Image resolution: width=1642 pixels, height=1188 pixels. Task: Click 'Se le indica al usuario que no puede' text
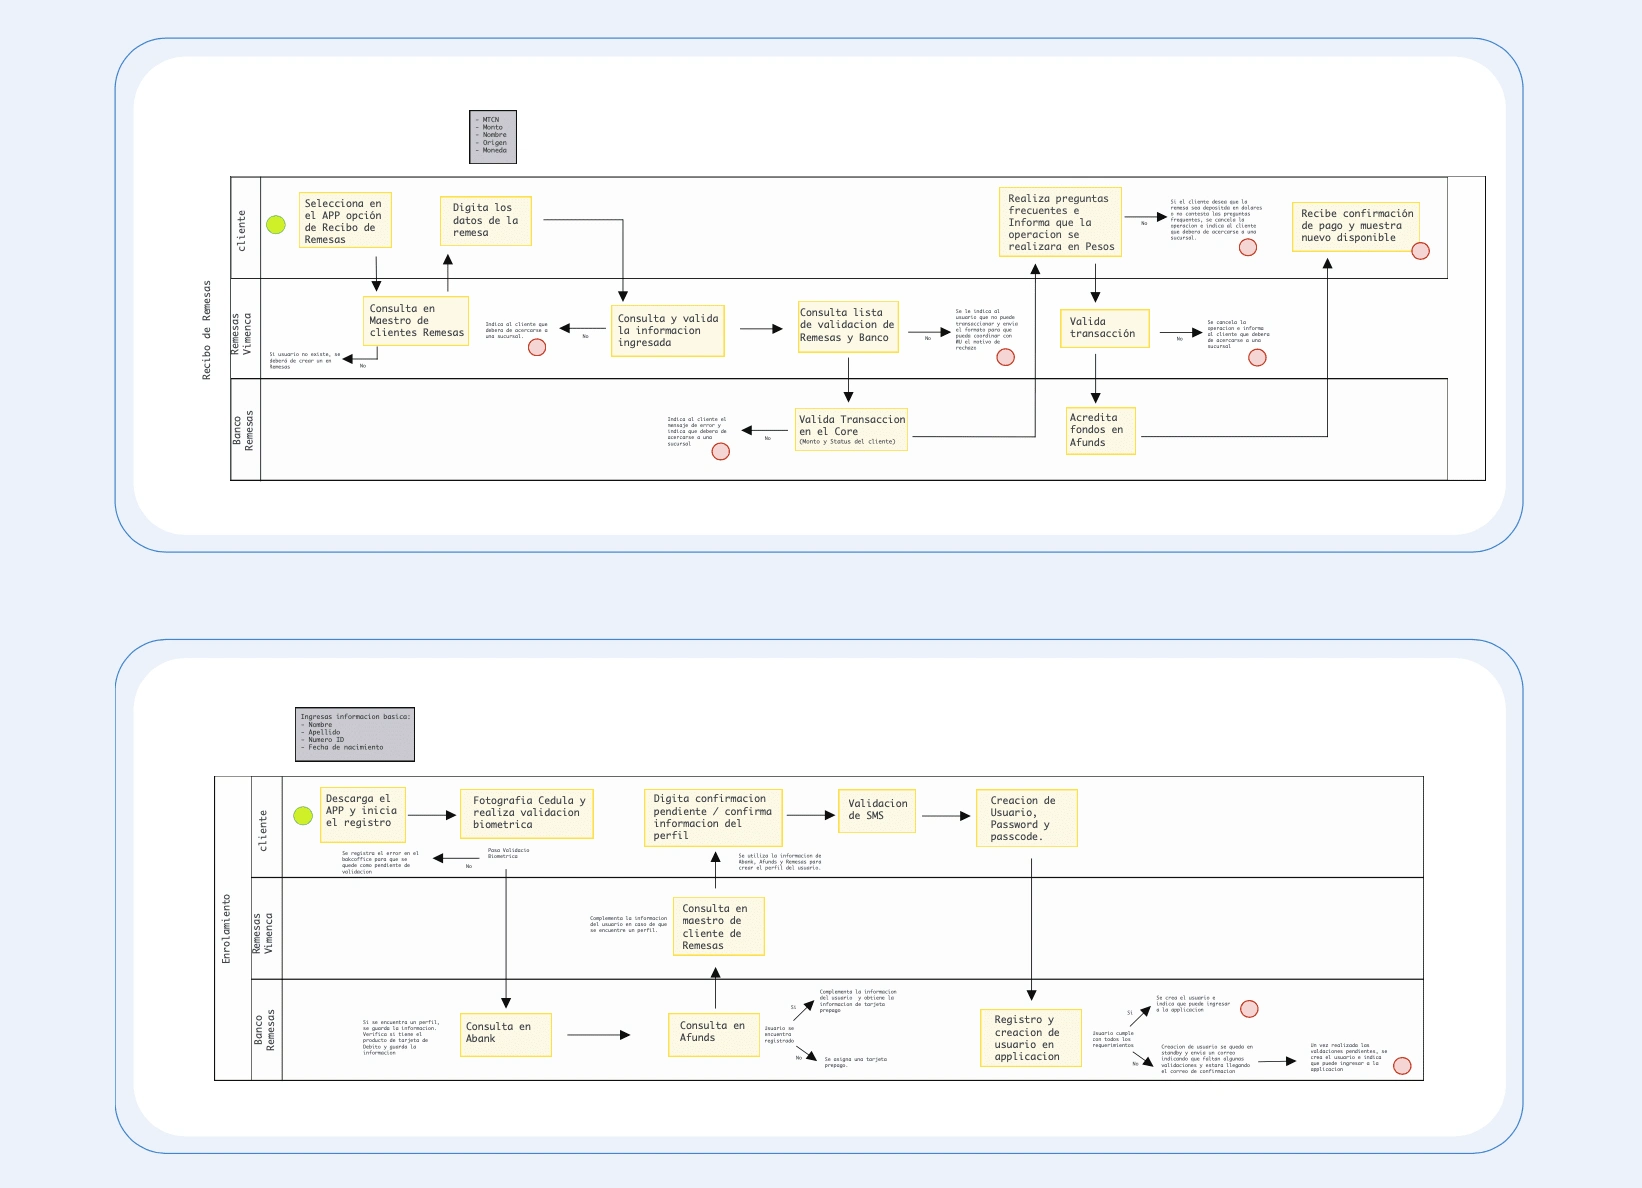click(x=986, y=330)
